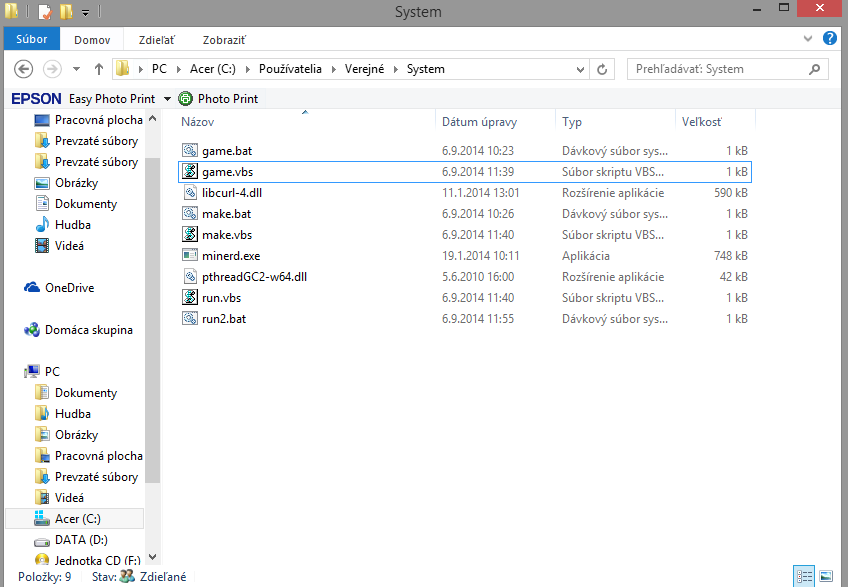
Task: Open the EPSON Easy Photo Print dropdown arrow
Action: pos(167,99)
